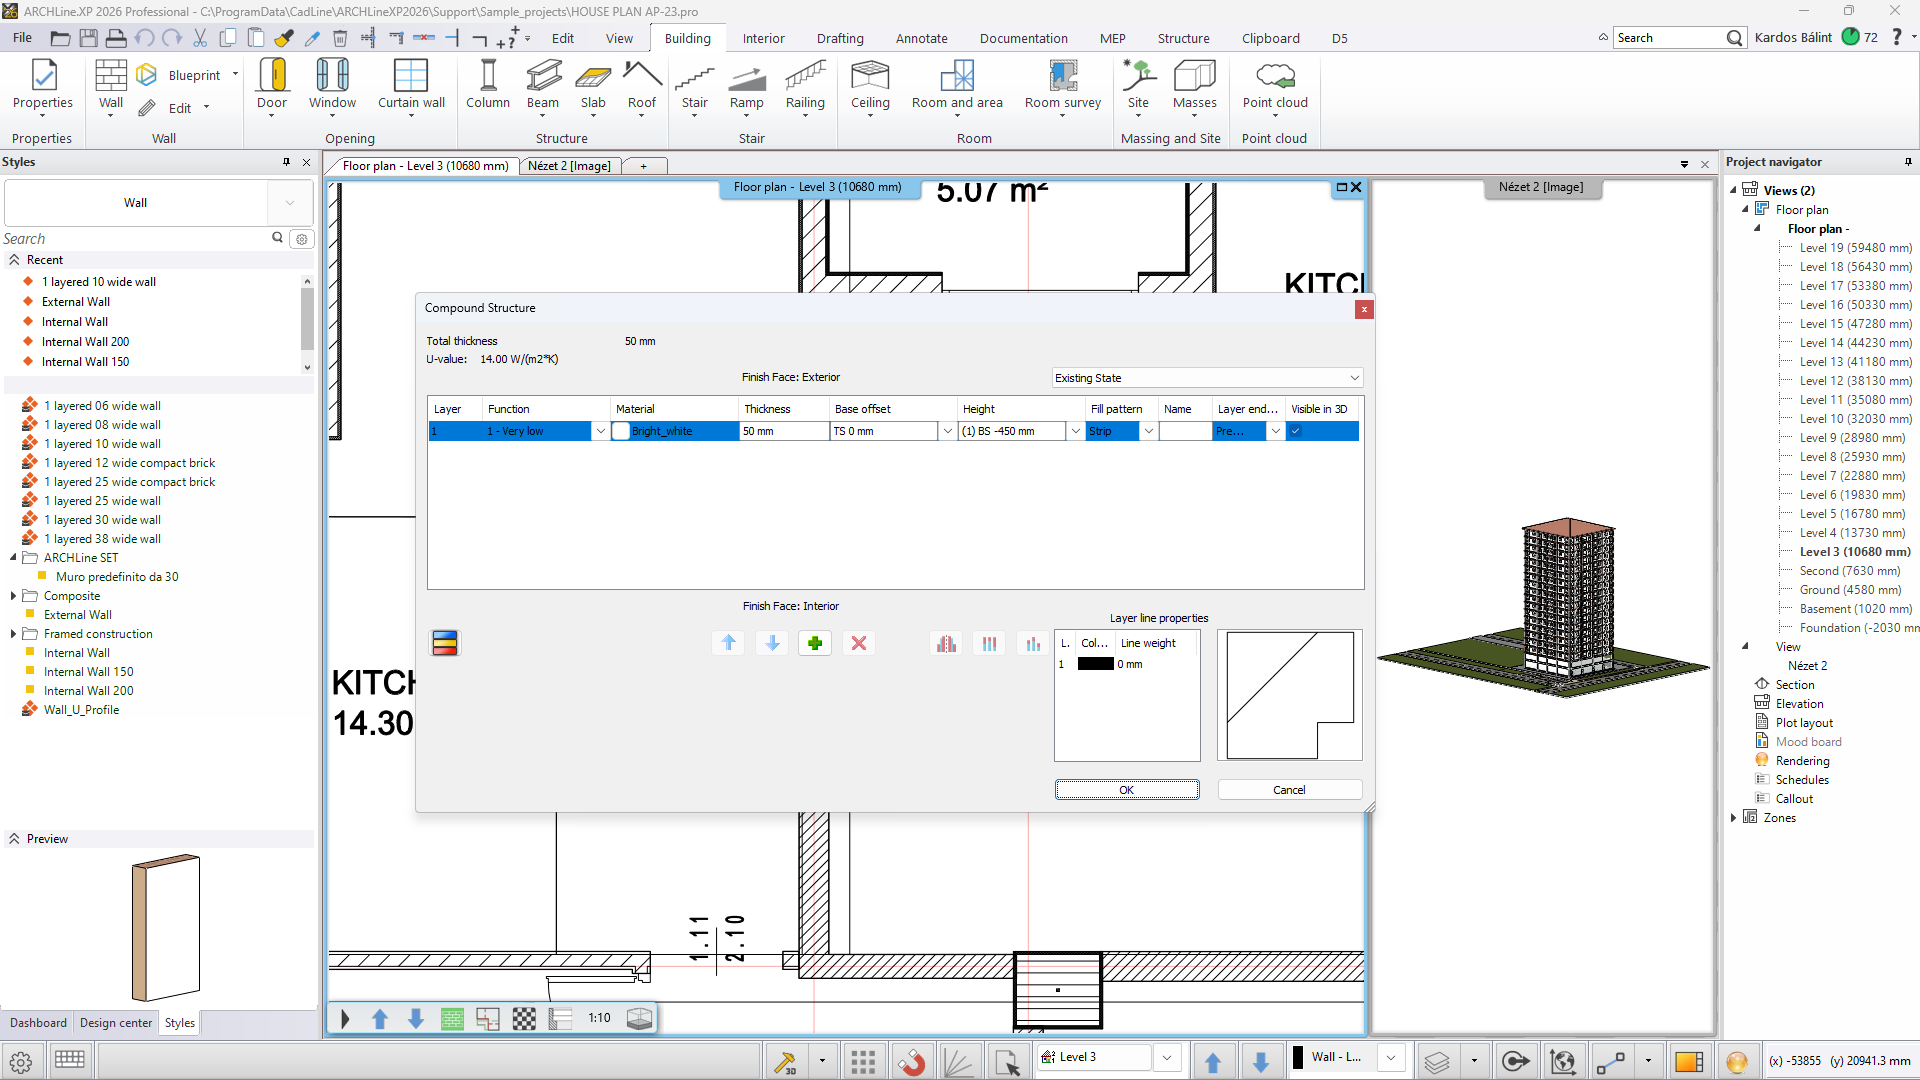Collapse the Recent styles section
1920x1080 pixels.
[14, 260]
